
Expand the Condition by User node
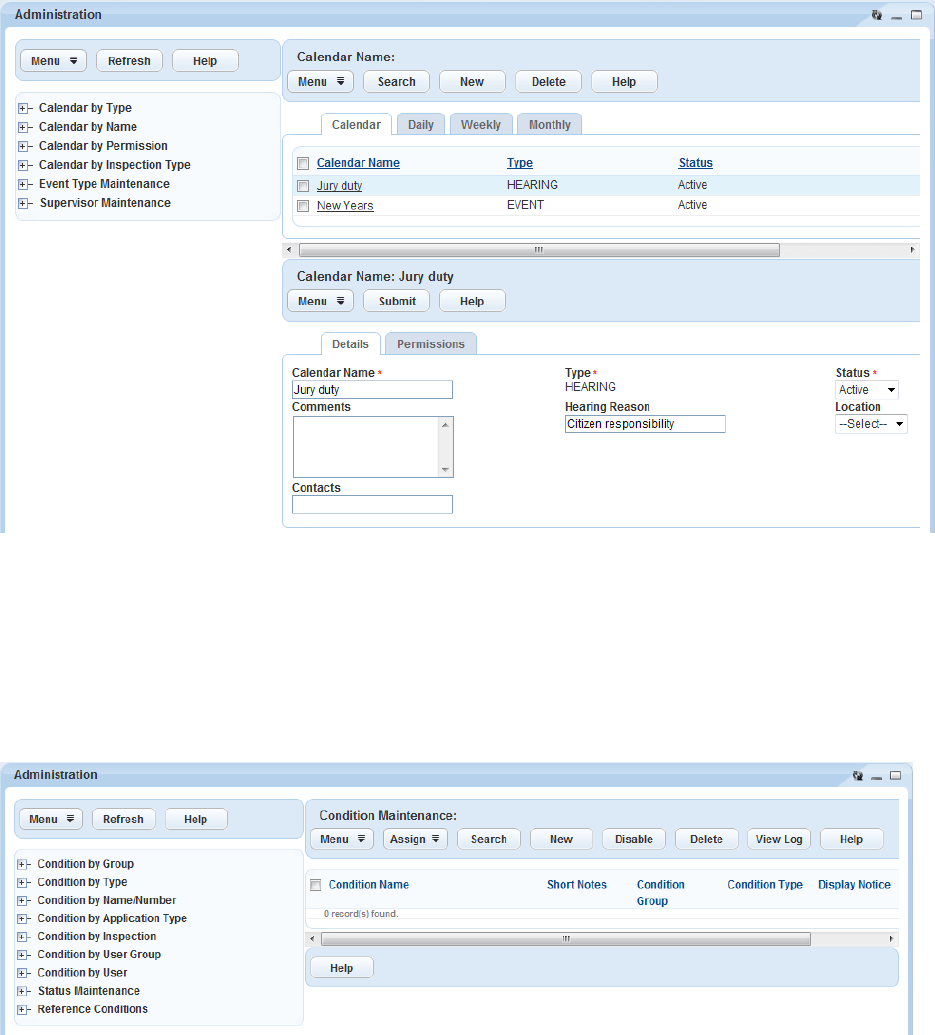point(22,974)
